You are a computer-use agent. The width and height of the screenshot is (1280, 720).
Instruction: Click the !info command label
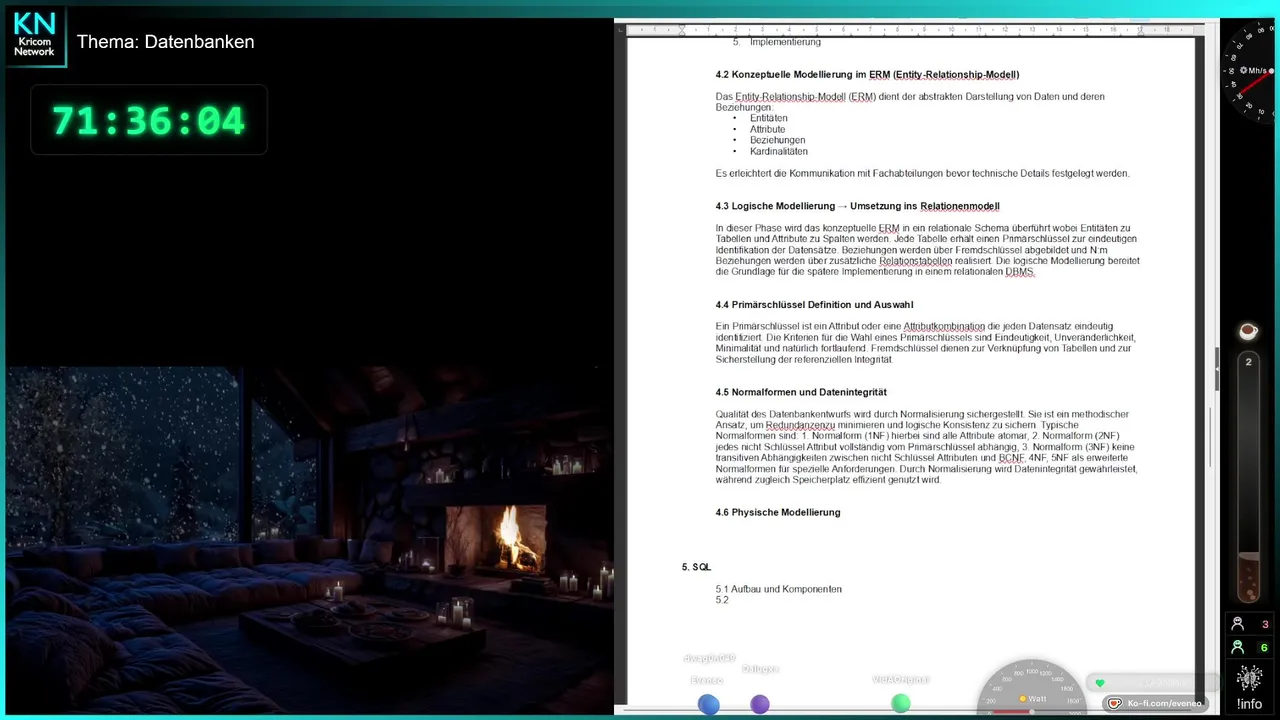pos(1249,704)
